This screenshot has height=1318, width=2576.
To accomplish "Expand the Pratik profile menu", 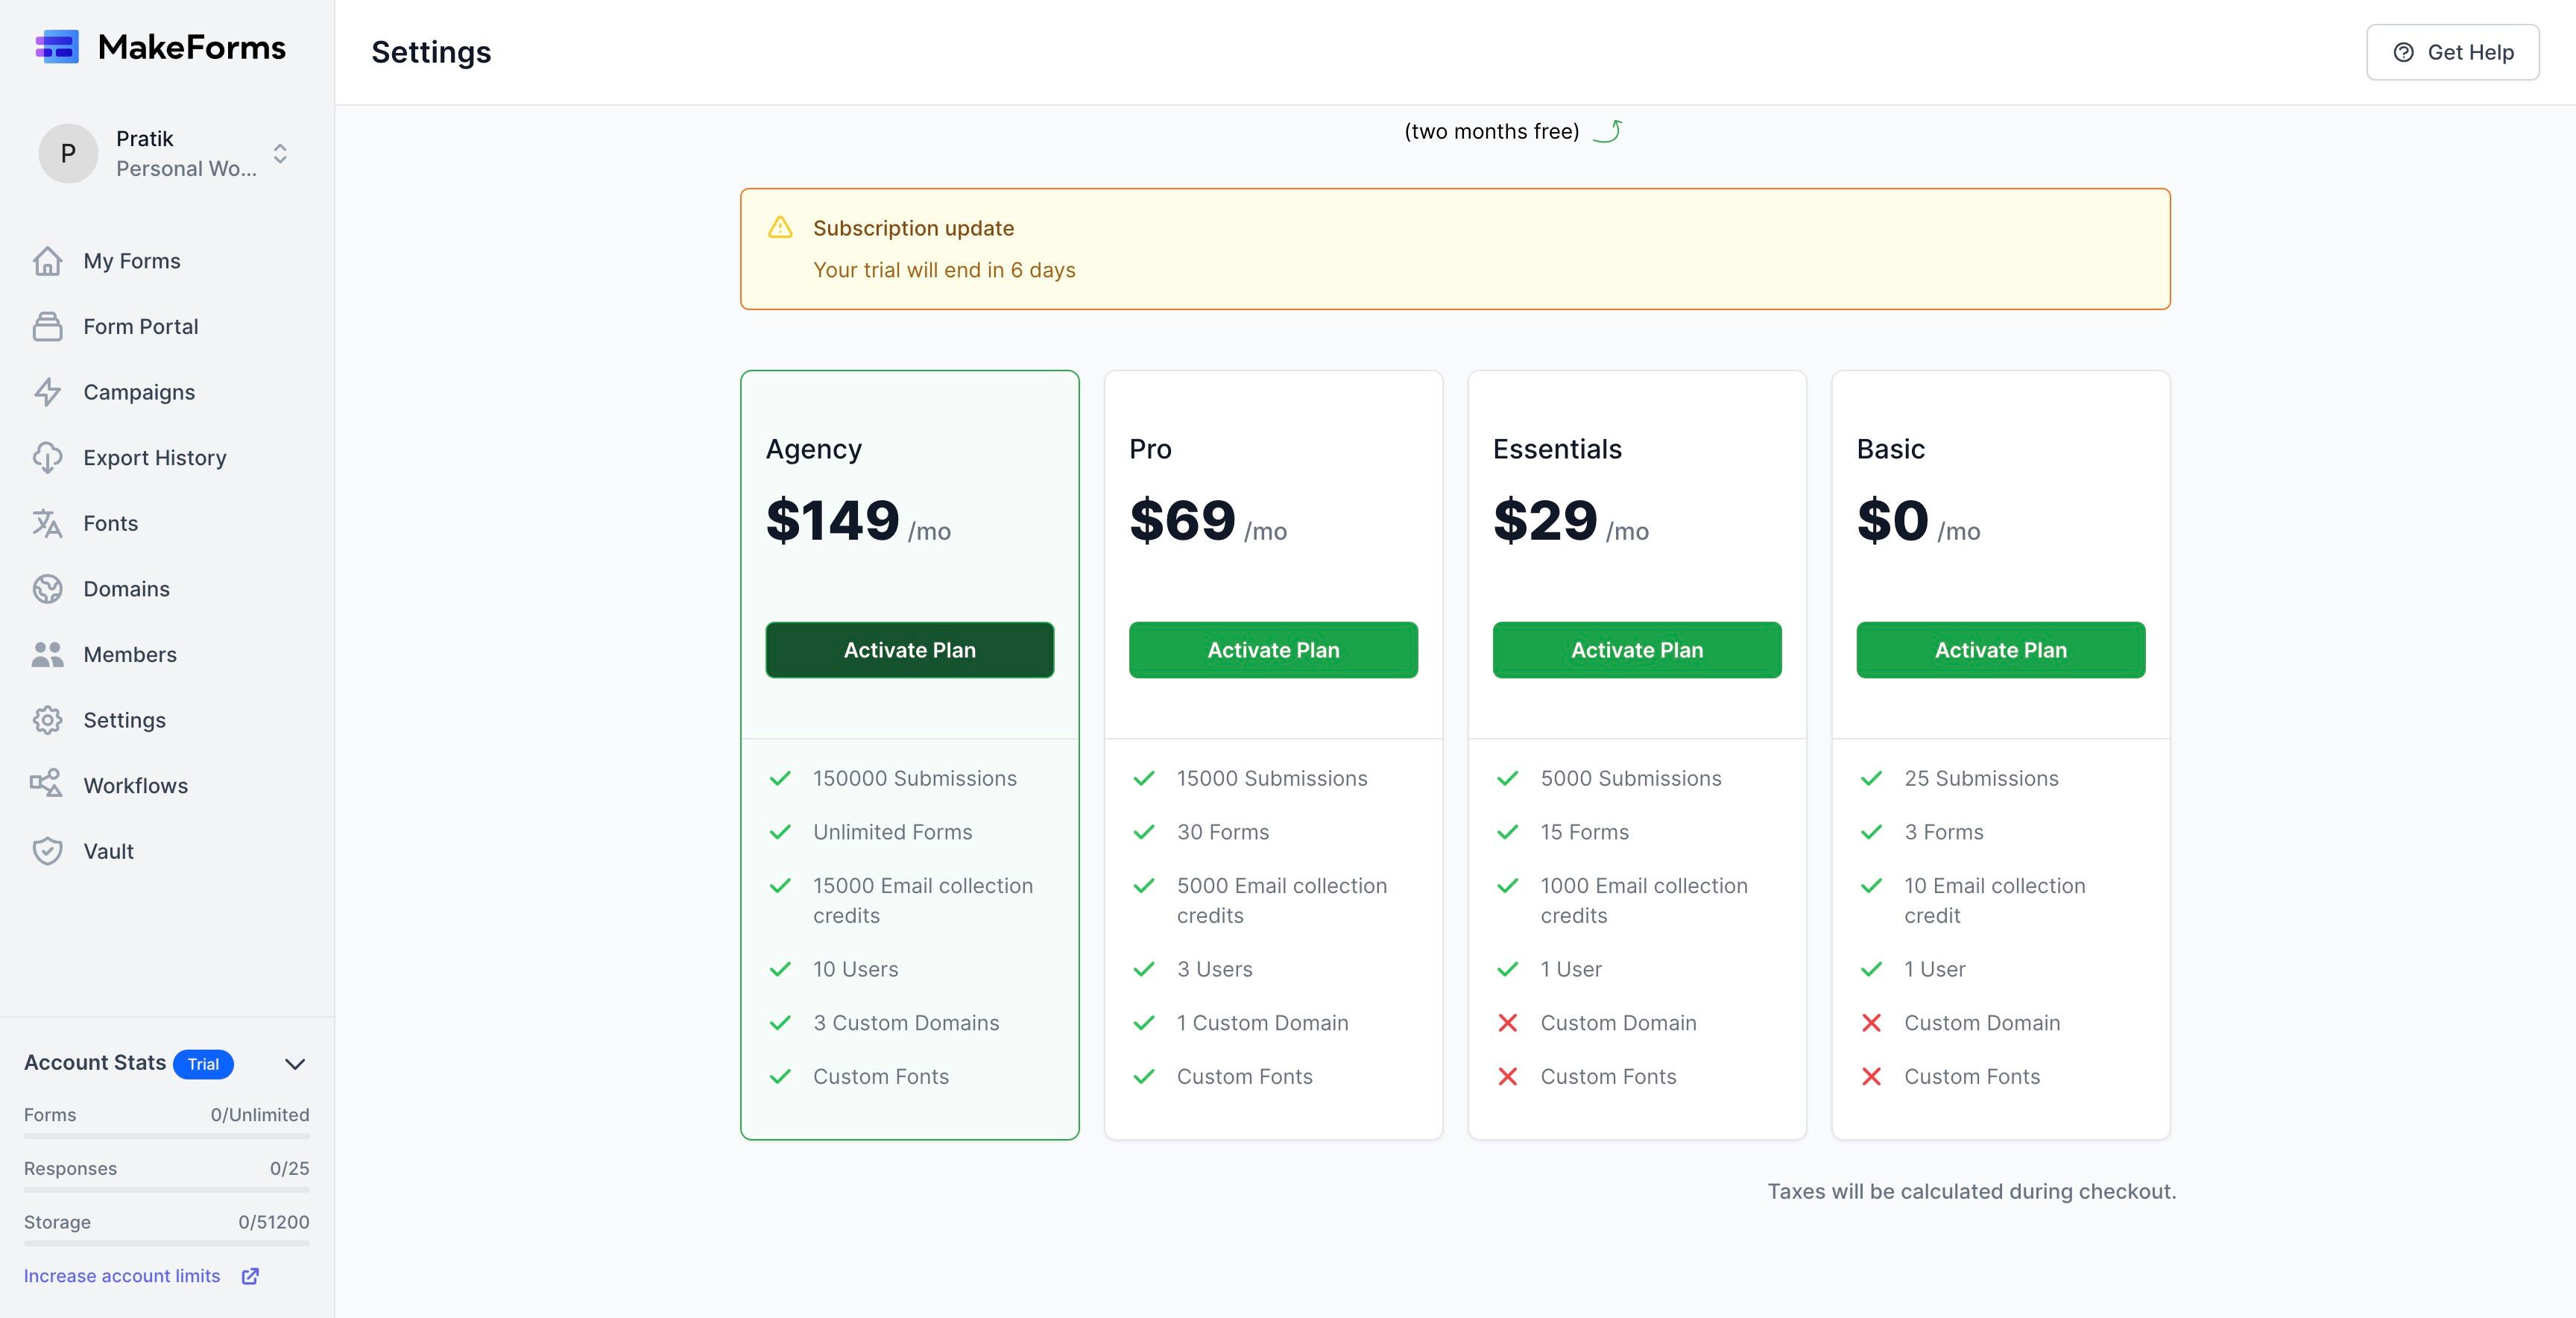I will pos(144,138).
